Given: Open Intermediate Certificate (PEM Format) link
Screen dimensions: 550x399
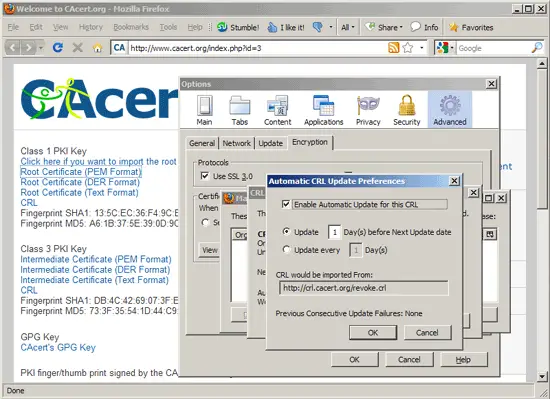Looking at the screenshot, I should pos(96,259).
